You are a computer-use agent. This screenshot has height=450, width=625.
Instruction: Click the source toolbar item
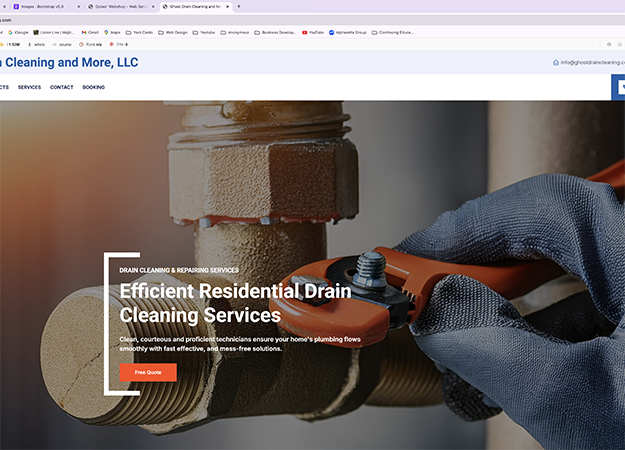click(63, 44)
